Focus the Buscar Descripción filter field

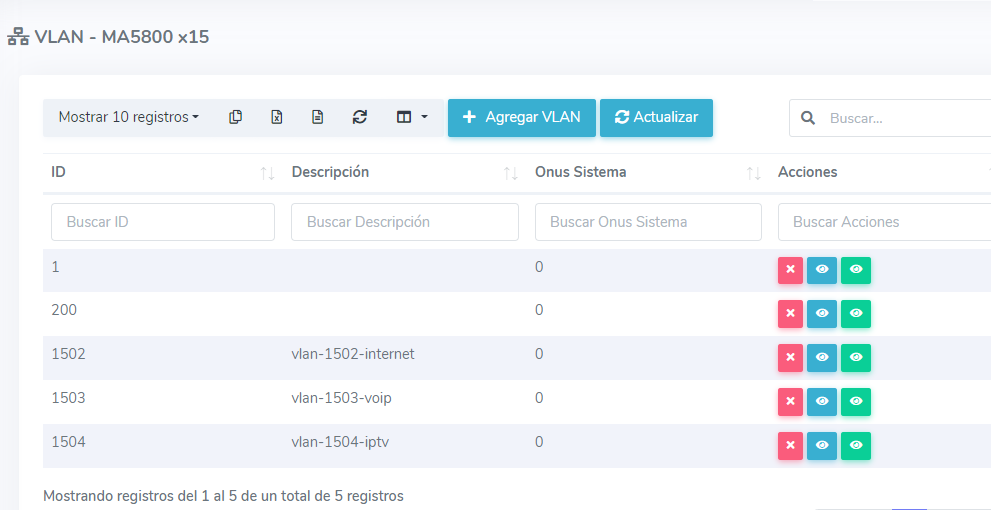point(404,222)
